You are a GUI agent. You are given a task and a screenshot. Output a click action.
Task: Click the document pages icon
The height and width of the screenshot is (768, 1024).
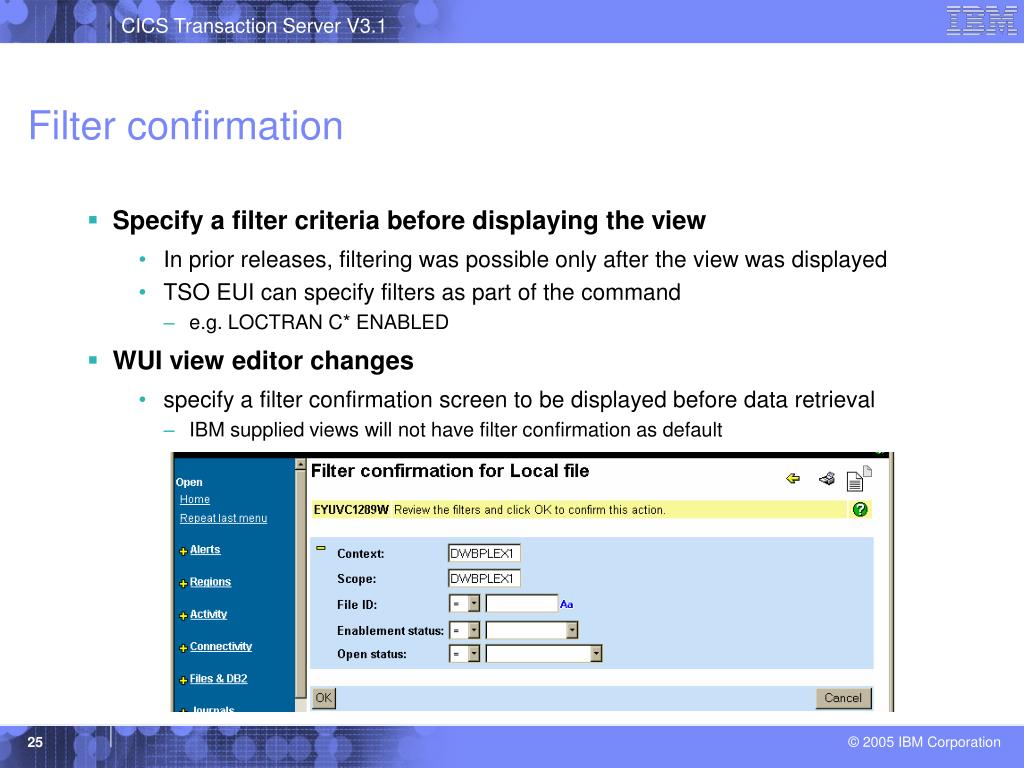859,479
